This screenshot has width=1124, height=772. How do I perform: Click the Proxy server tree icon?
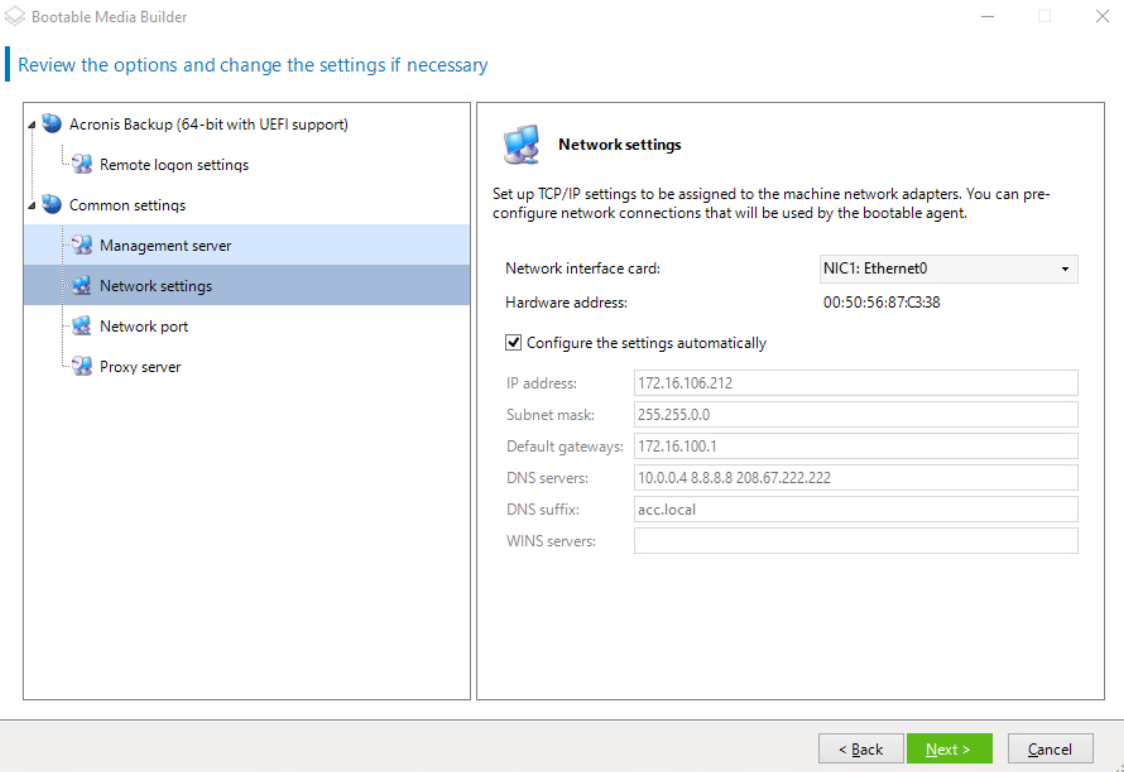pyautogui.click(x=82, y=366)
